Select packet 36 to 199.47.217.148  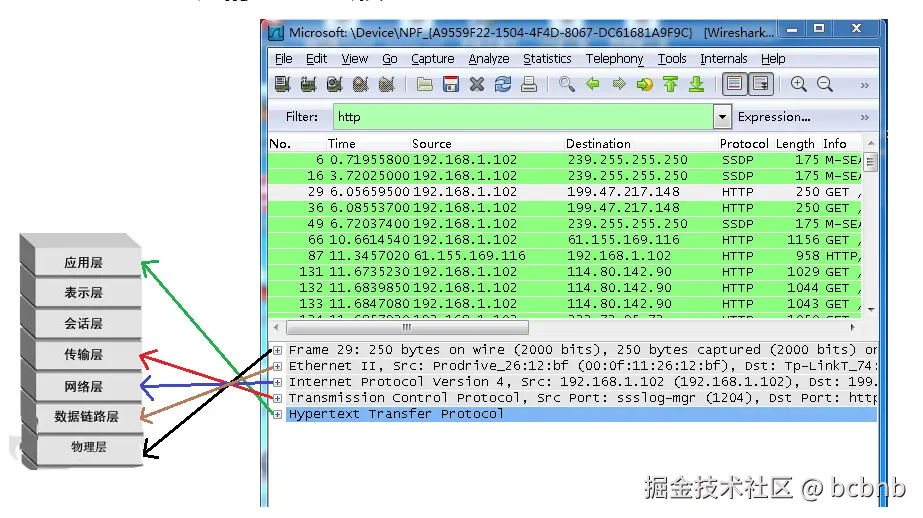[565, 208]
